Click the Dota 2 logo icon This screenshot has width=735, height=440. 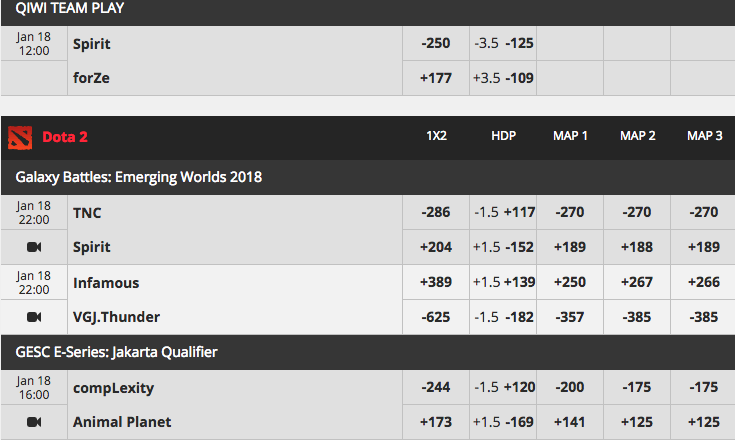(20, 138)
